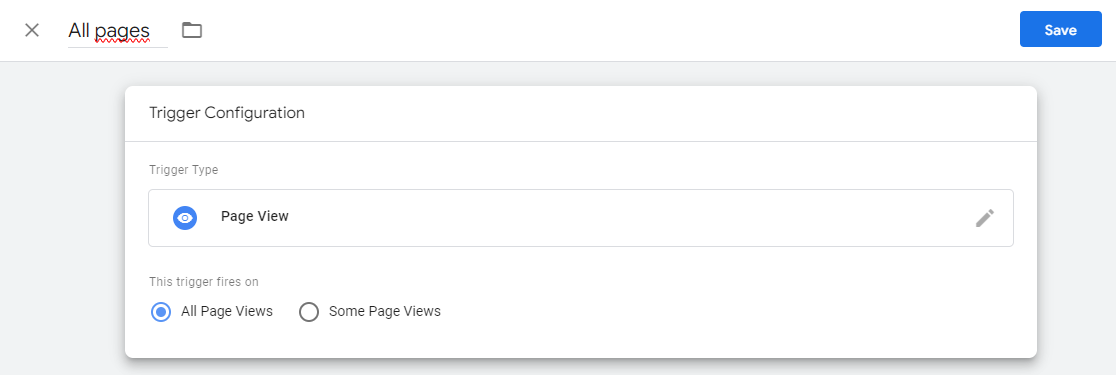
Task: Click the "All pages" trigger name field
Action: [x=118, y=31]
